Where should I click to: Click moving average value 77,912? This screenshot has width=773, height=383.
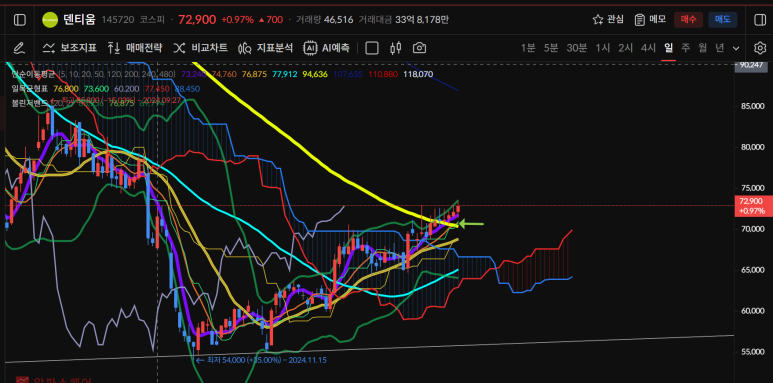click(x=285, y=74)
